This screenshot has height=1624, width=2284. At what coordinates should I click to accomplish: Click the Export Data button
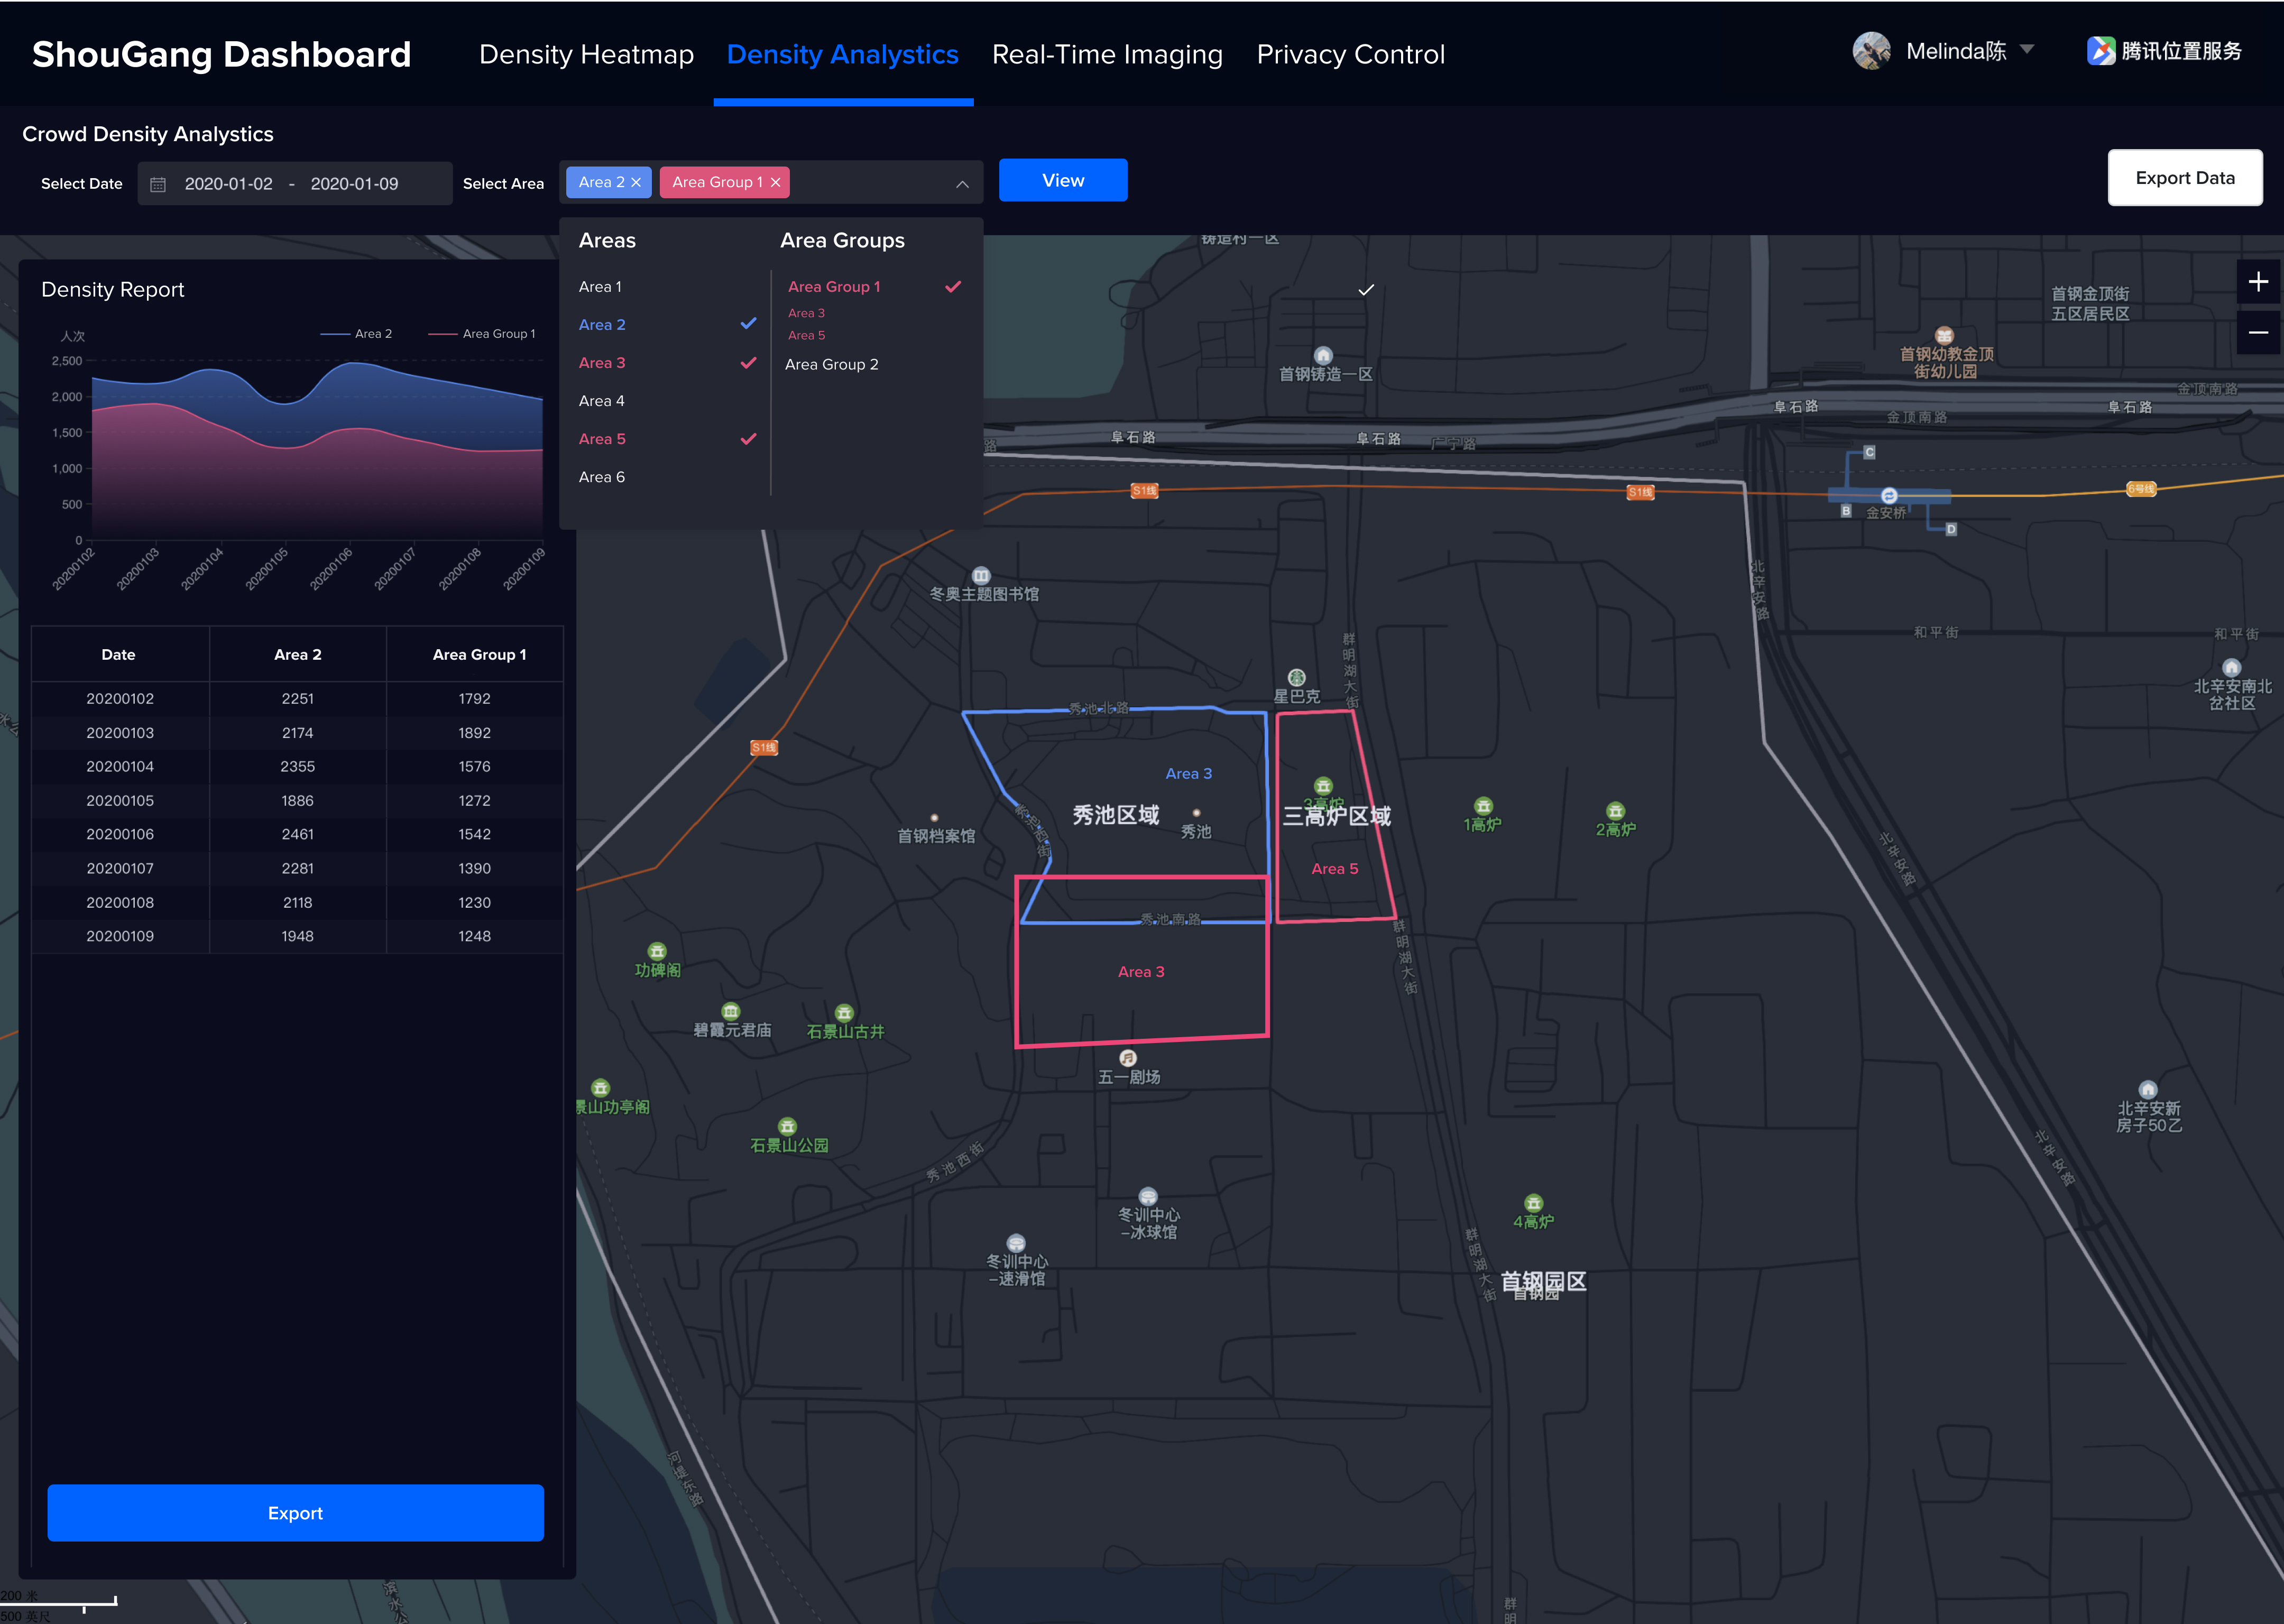2184,178
